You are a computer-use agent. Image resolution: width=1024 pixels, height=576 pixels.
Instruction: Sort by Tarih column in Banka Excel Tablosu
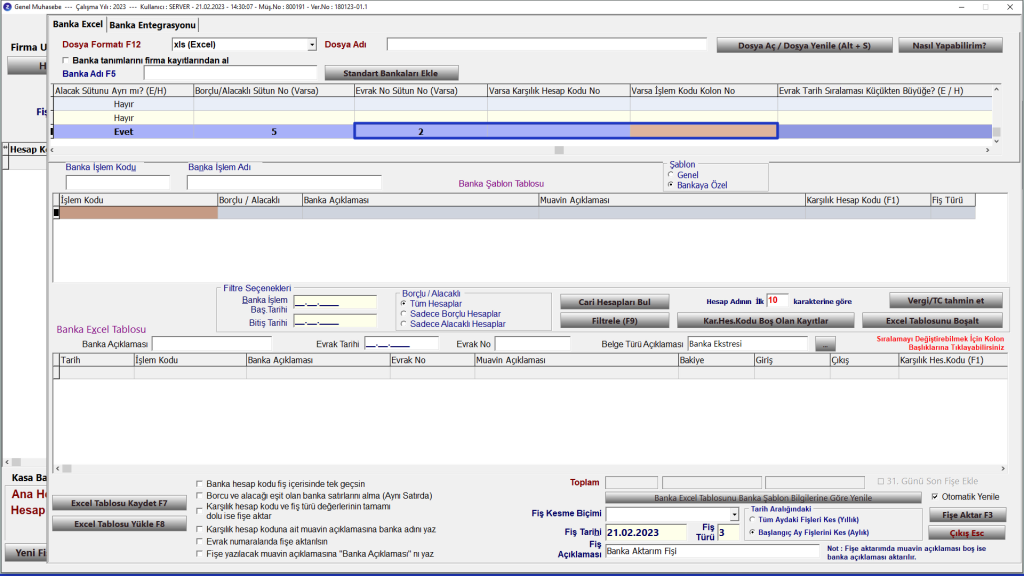97,360
